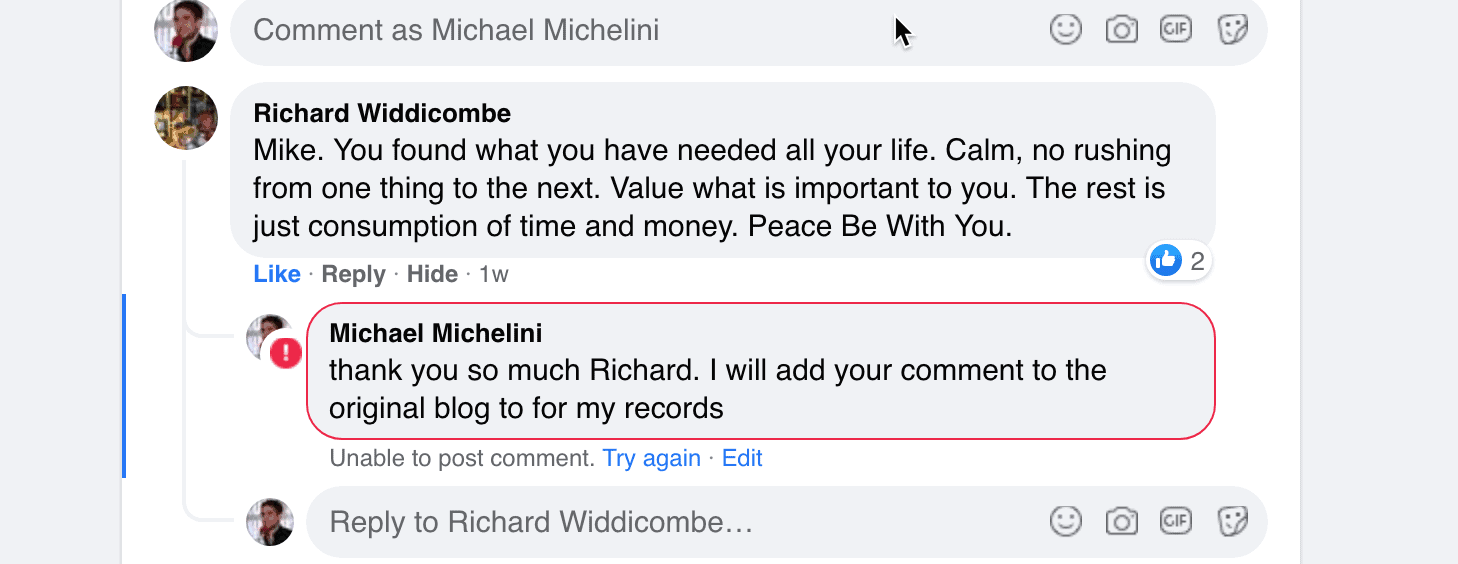
Task: Choose a sticker in the reply box
Action: [1232, 521]
